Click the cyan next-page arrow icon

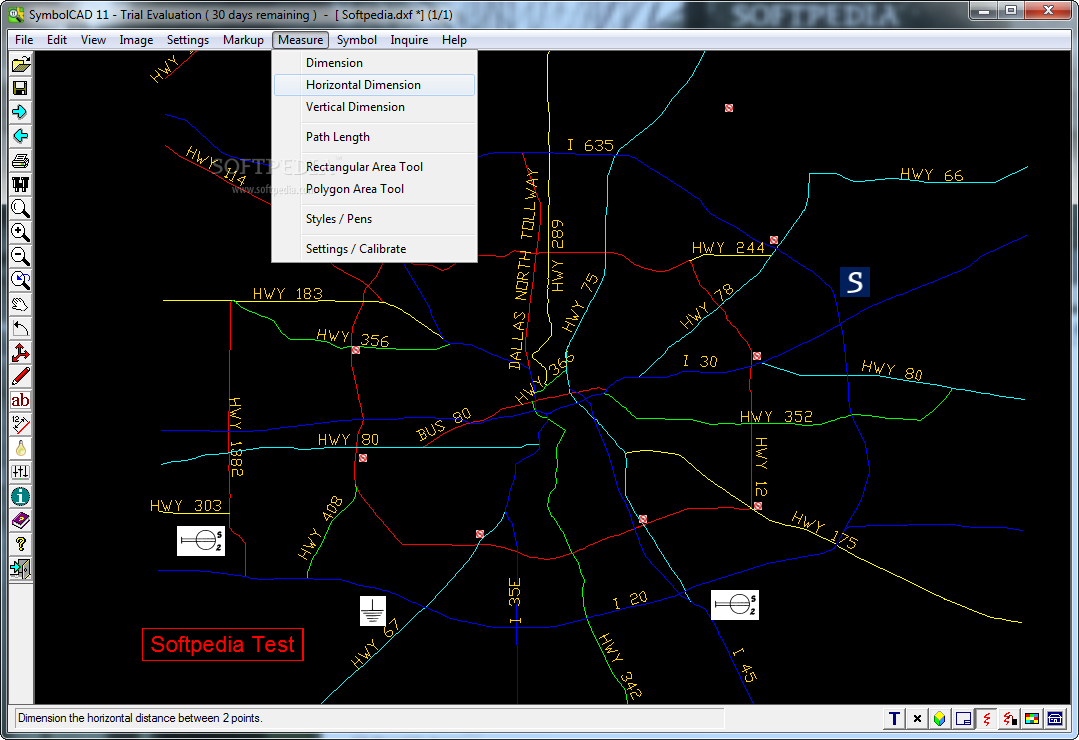pyautogui.click(x=21, y=112)
